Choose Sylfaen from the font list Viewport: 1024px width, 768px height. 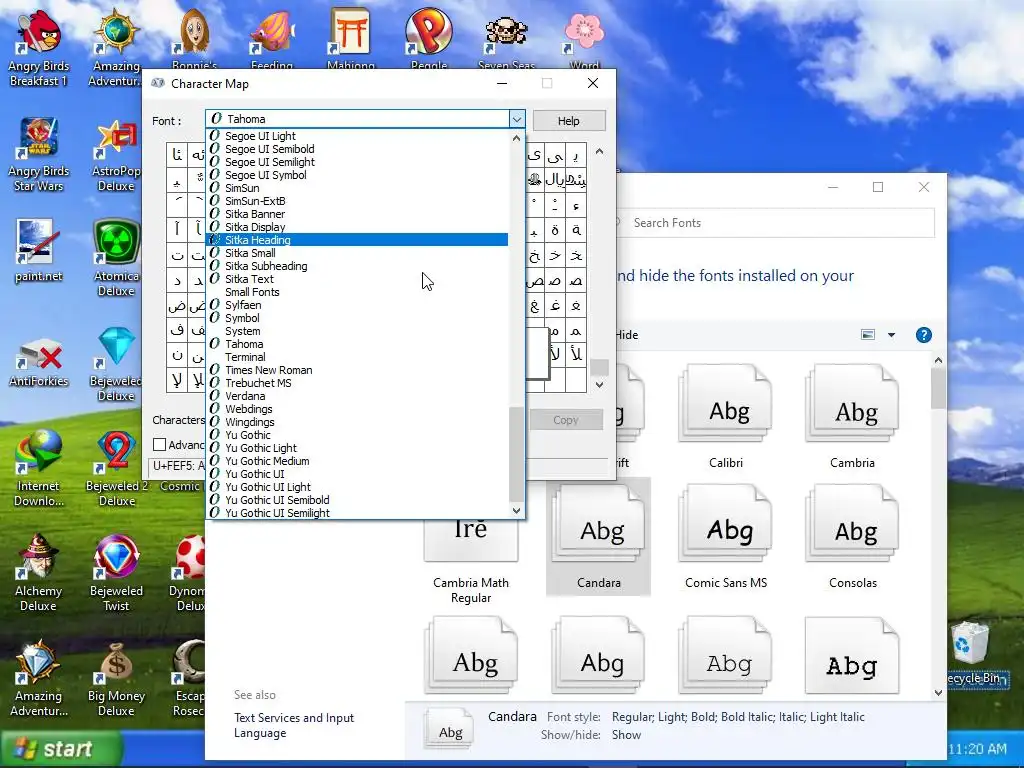pos(357,305)
